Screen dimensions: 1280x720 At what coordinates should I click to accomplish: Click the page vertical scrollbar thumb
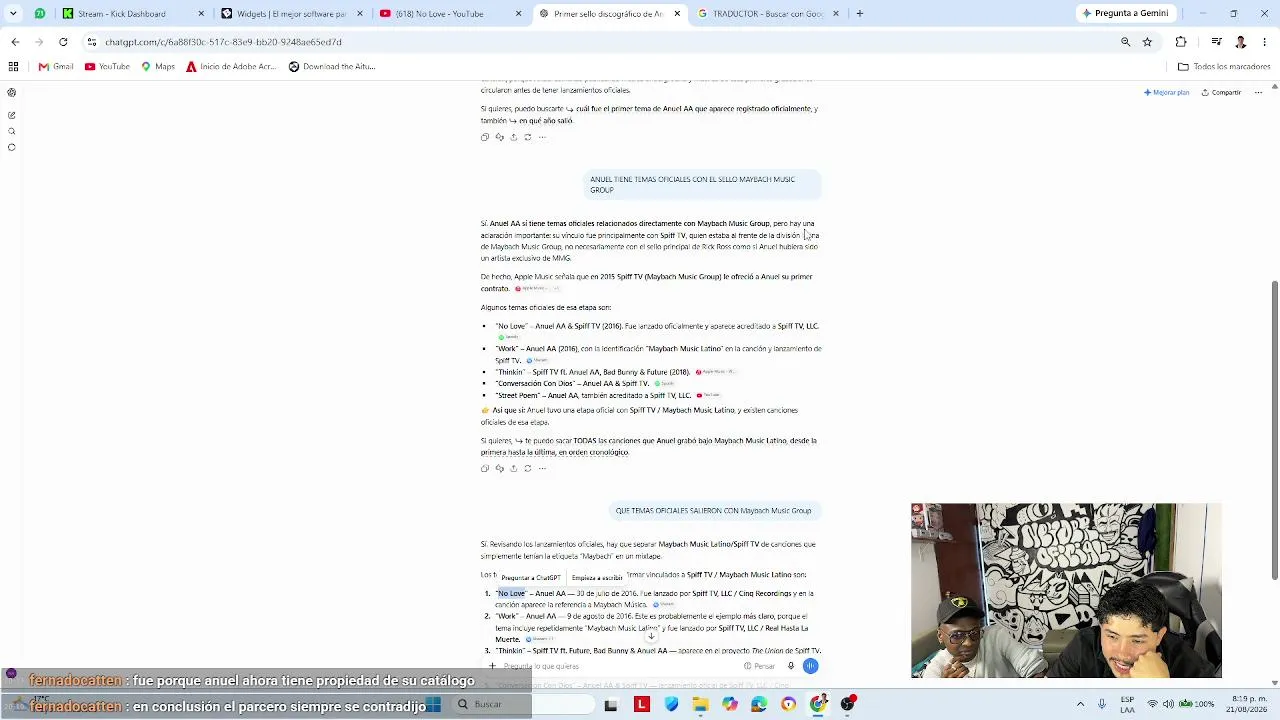(1274, 430)
